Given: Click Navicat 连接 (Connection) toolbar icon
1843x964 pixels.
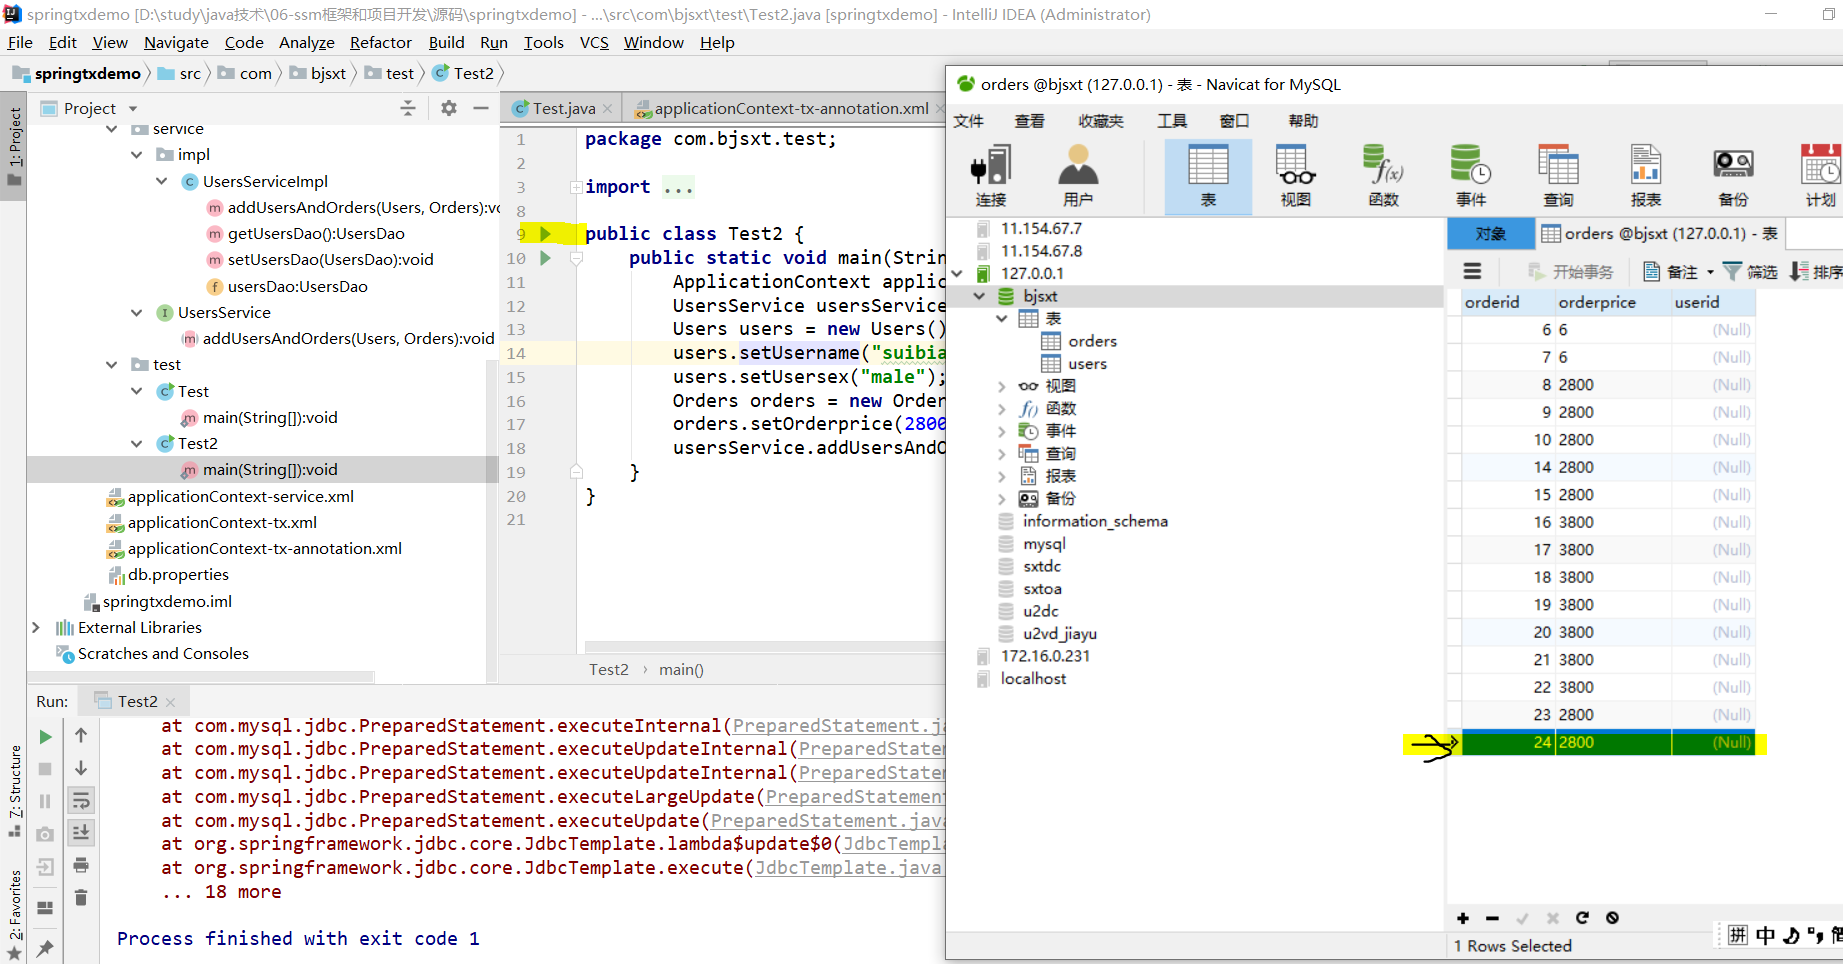Looking at the screenshot, I should tap(990, 176).
